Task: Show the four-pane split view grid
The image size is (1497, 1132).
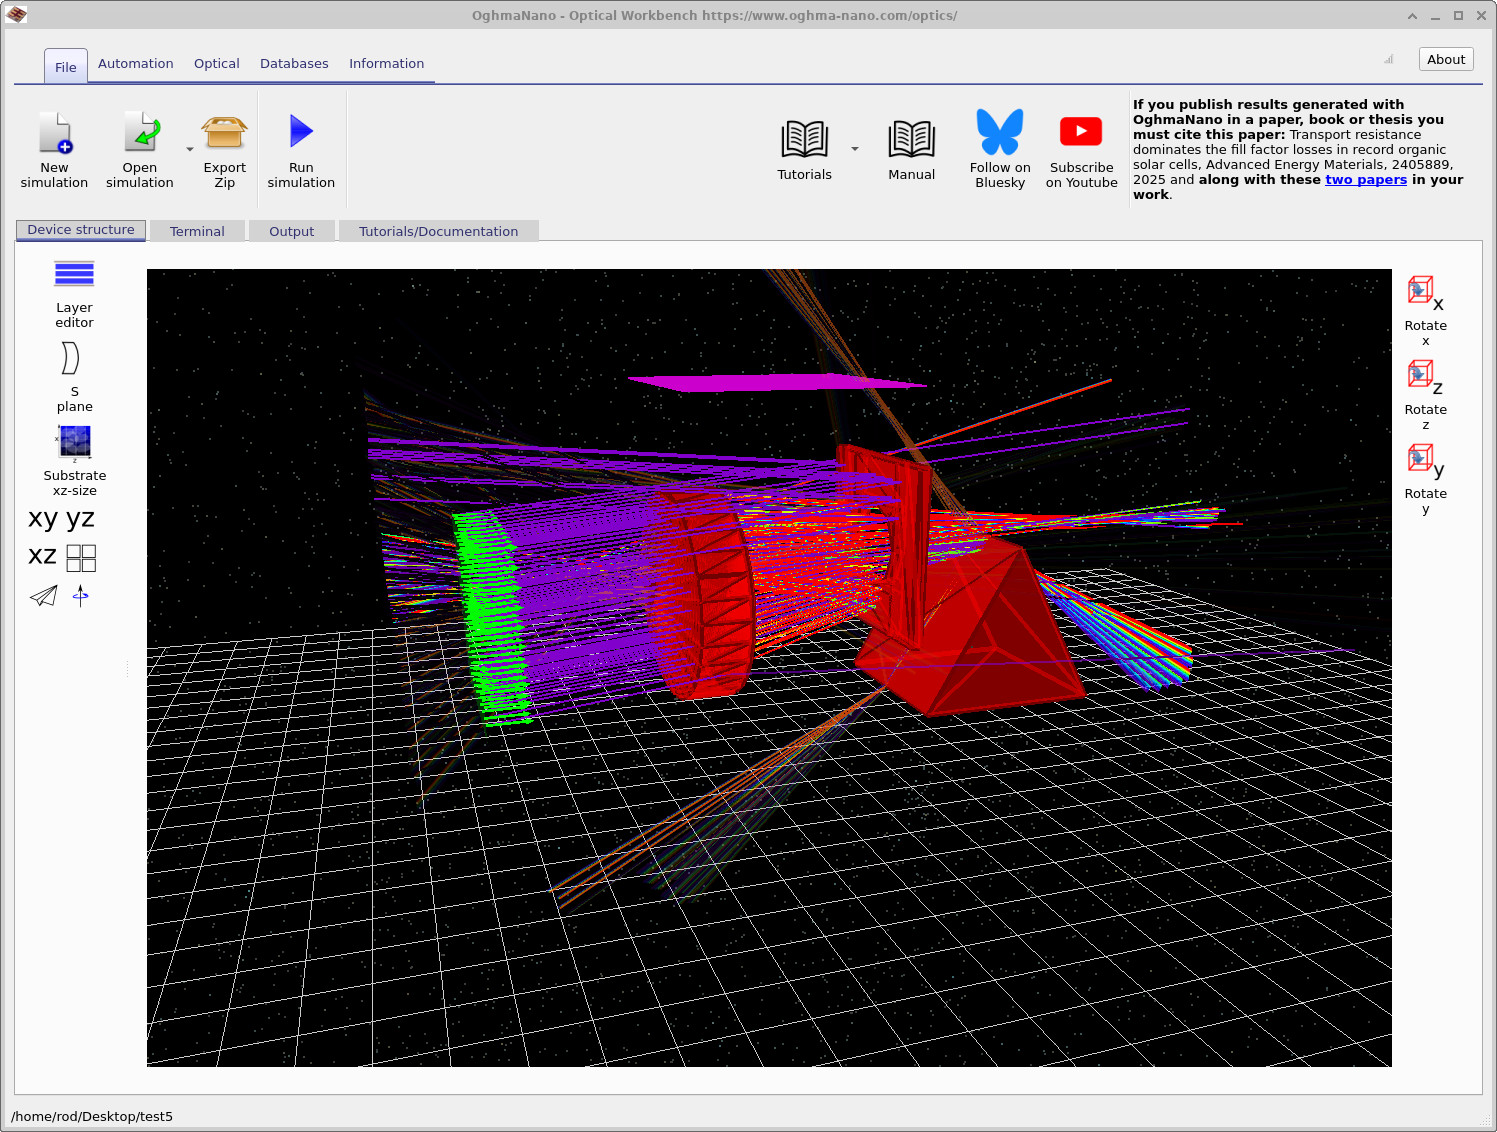Action: 81,558
